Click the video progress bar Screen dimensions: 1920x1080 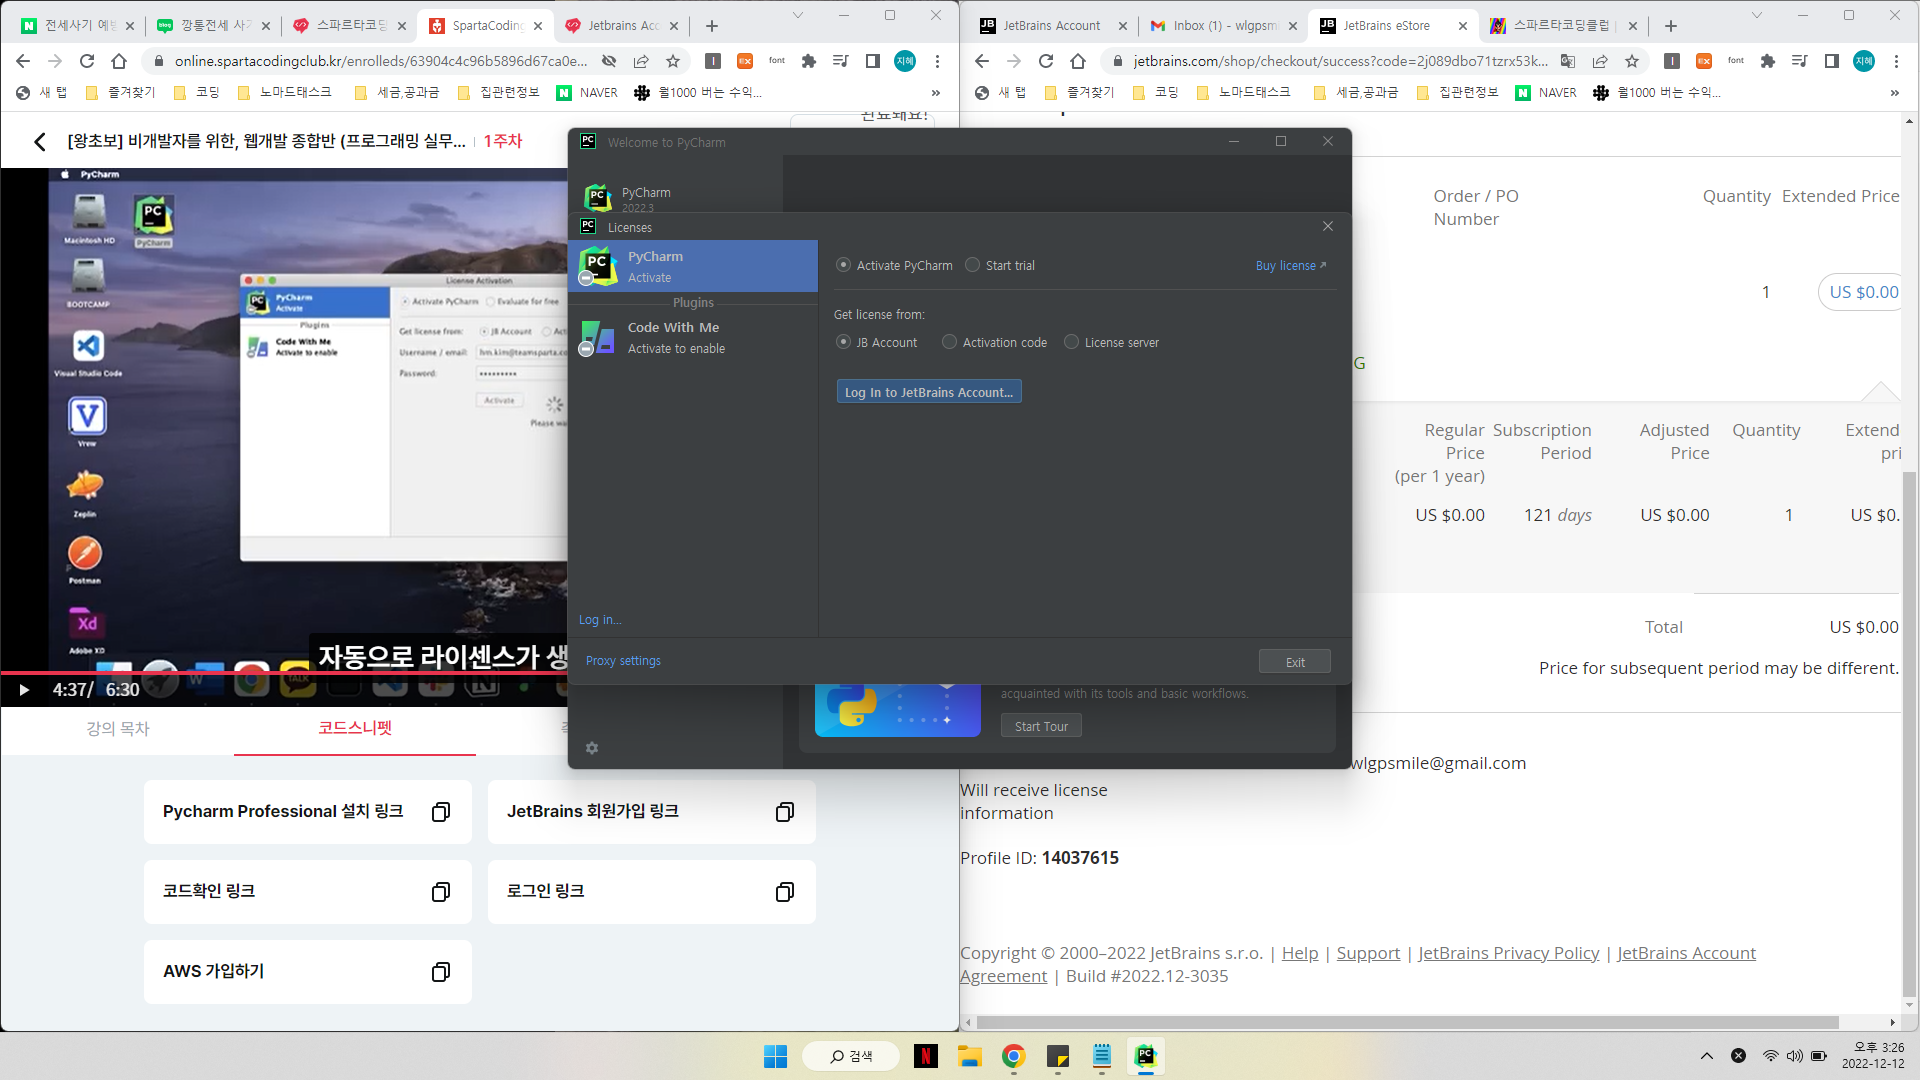[x=284, y=673]
